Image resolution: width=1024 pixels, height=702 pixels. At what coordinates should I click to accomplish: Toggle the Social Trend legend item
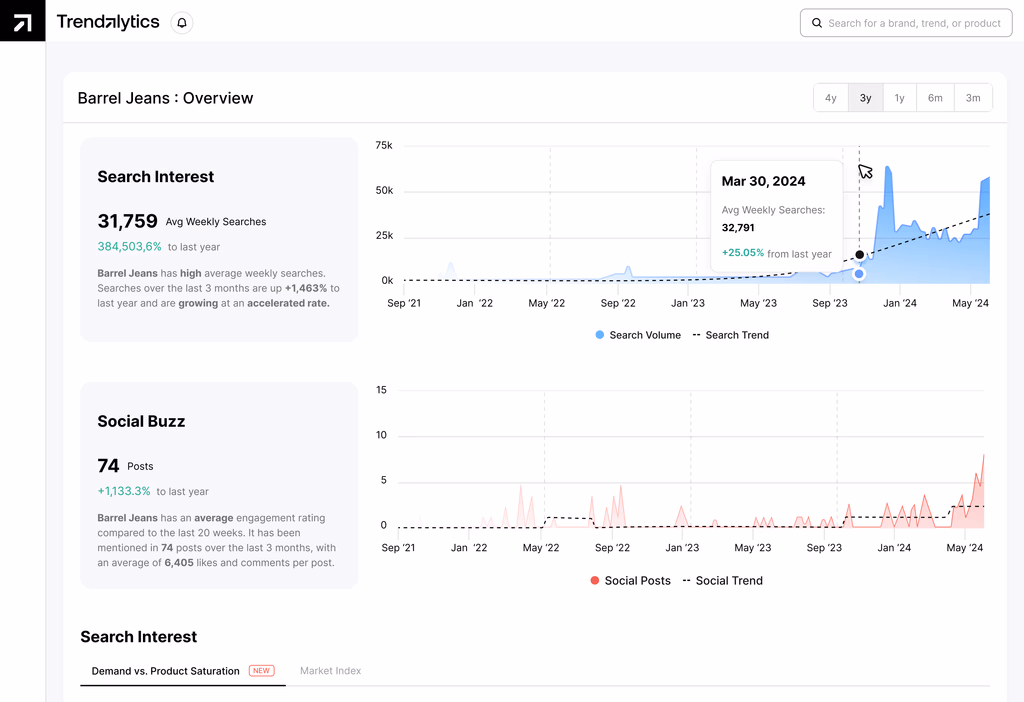click(x=722, y=581)
